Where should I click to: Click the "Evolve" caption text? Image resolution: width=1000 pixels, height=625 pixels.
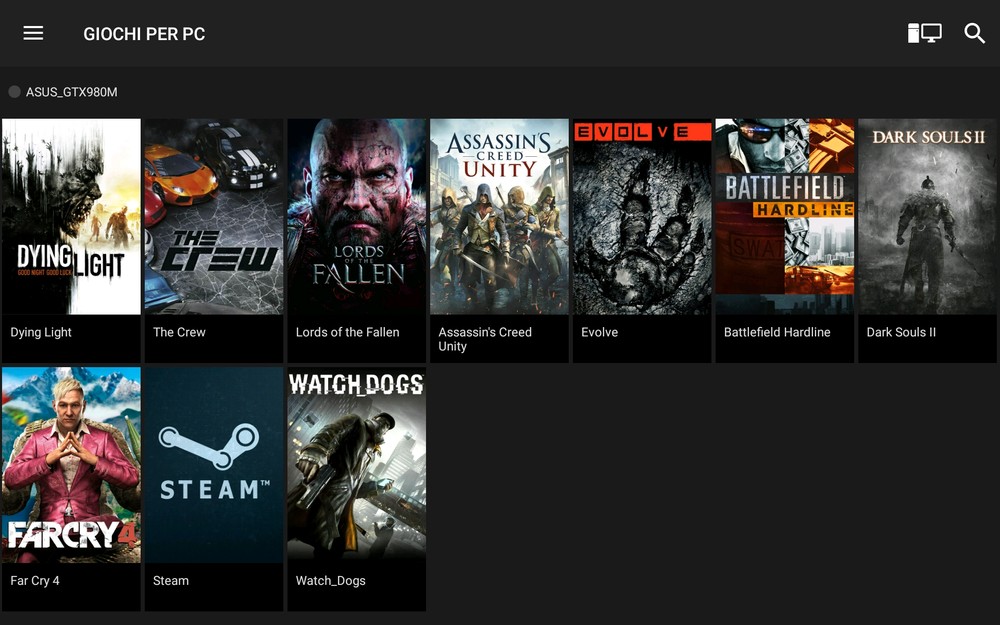pyautogui.click(x=599, y=332)
